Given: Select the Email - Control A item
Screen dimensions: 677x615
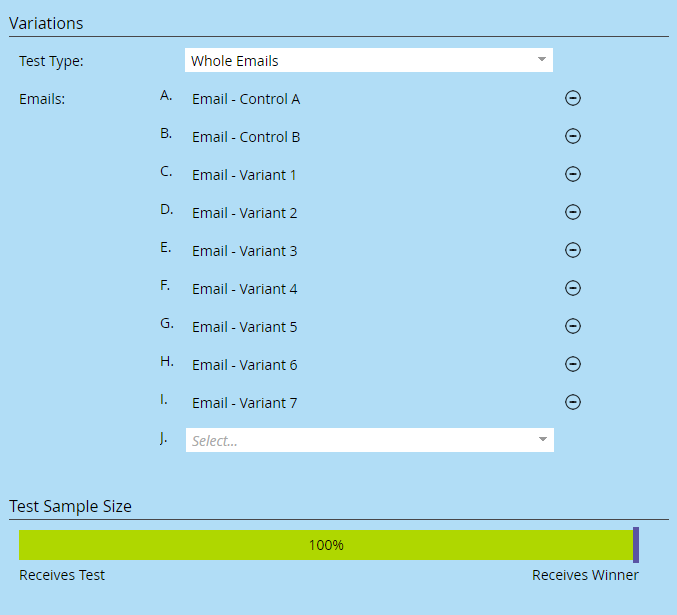Looking at the screenshot, I should pyautogui.click(x=246, y=99).
